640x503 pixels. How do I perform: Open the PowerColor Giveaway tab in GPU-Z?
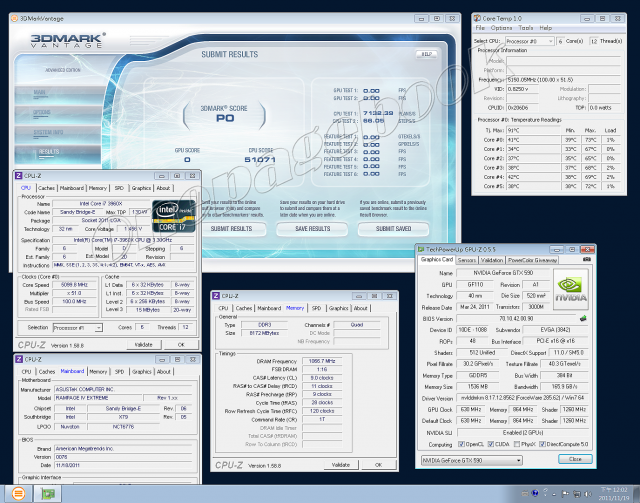pos(532,260)
